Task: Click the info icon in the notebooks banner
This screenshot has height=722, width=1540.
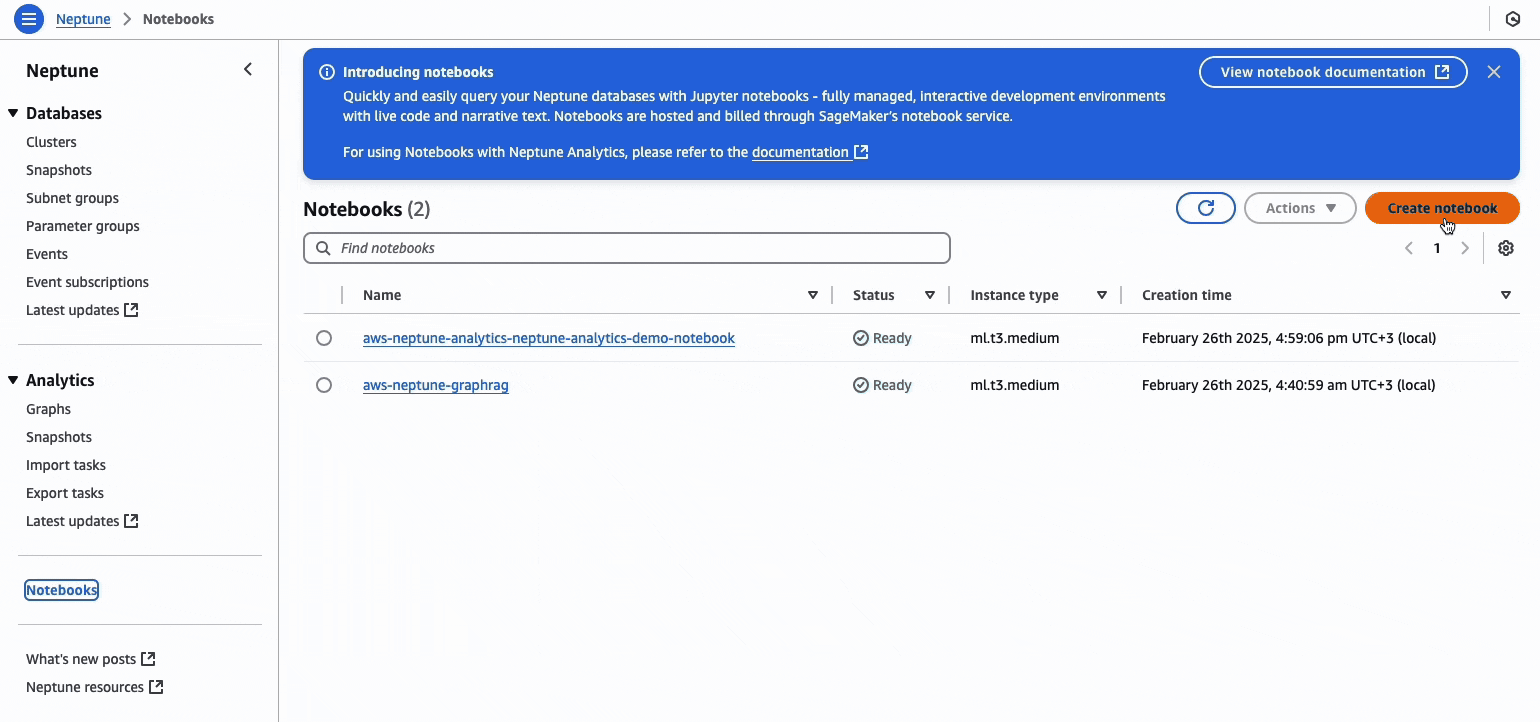Action: click(326, 71)
